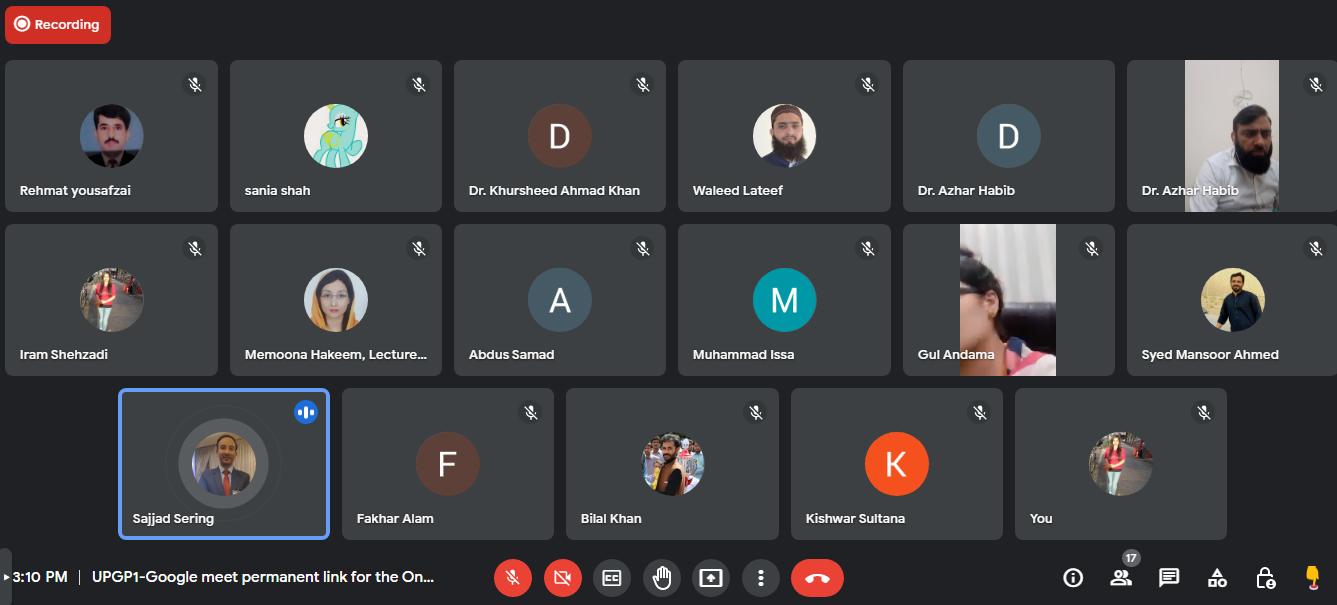The height and width of the screenshot is (605, 1337).
Task: Click the muted mic icon on Waleed Lateef's tile
Action: tap(868, 85)
